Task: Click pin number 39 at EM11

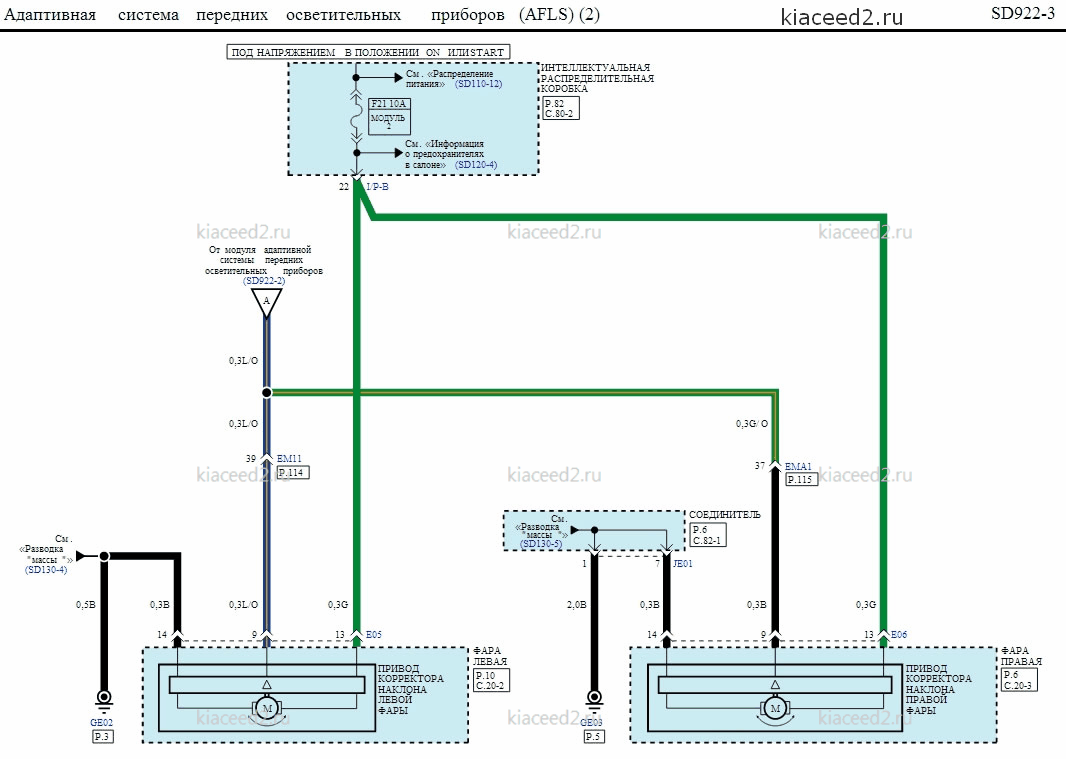Action: tap(251, 458)
